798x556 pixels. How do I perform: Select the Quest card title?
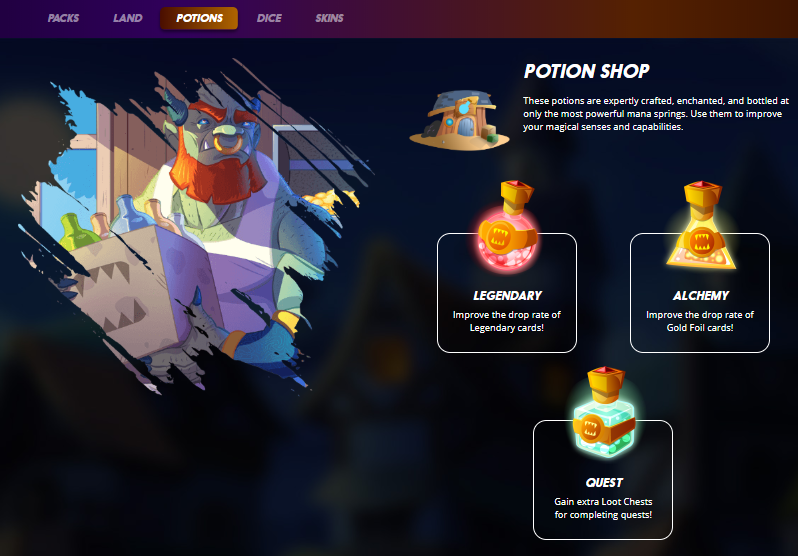click(604, 482)
